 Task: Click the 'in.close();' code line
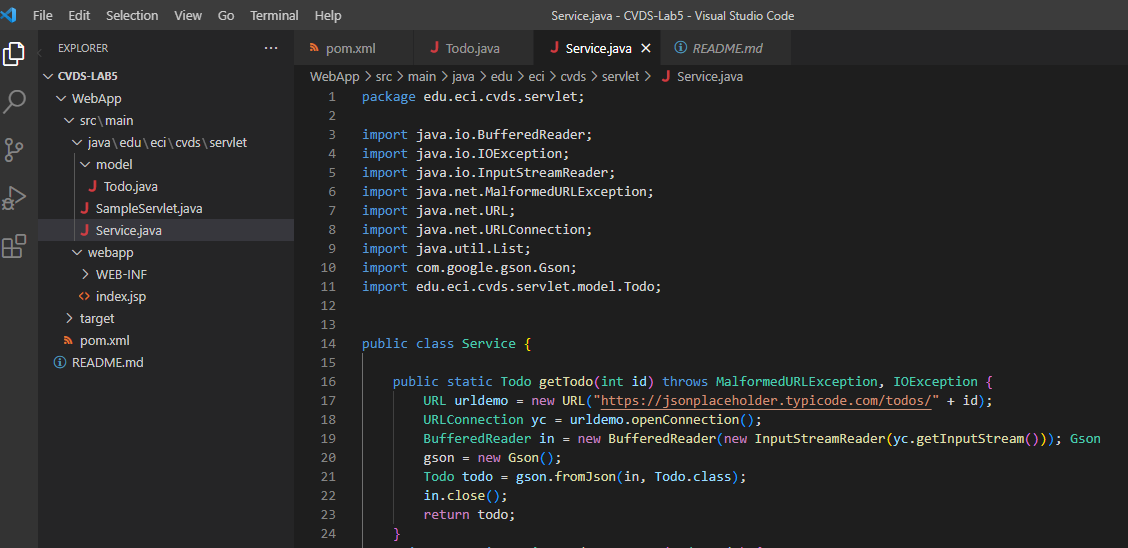pos(465,496)
